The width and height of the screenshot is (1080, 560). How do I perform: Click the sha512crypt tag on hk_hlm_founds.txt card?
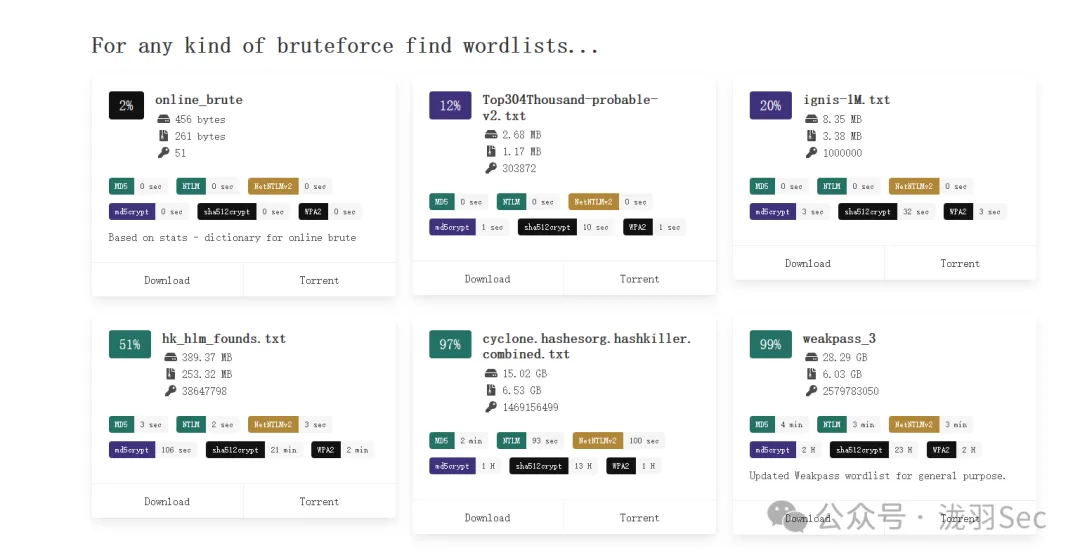click(235, 450)
